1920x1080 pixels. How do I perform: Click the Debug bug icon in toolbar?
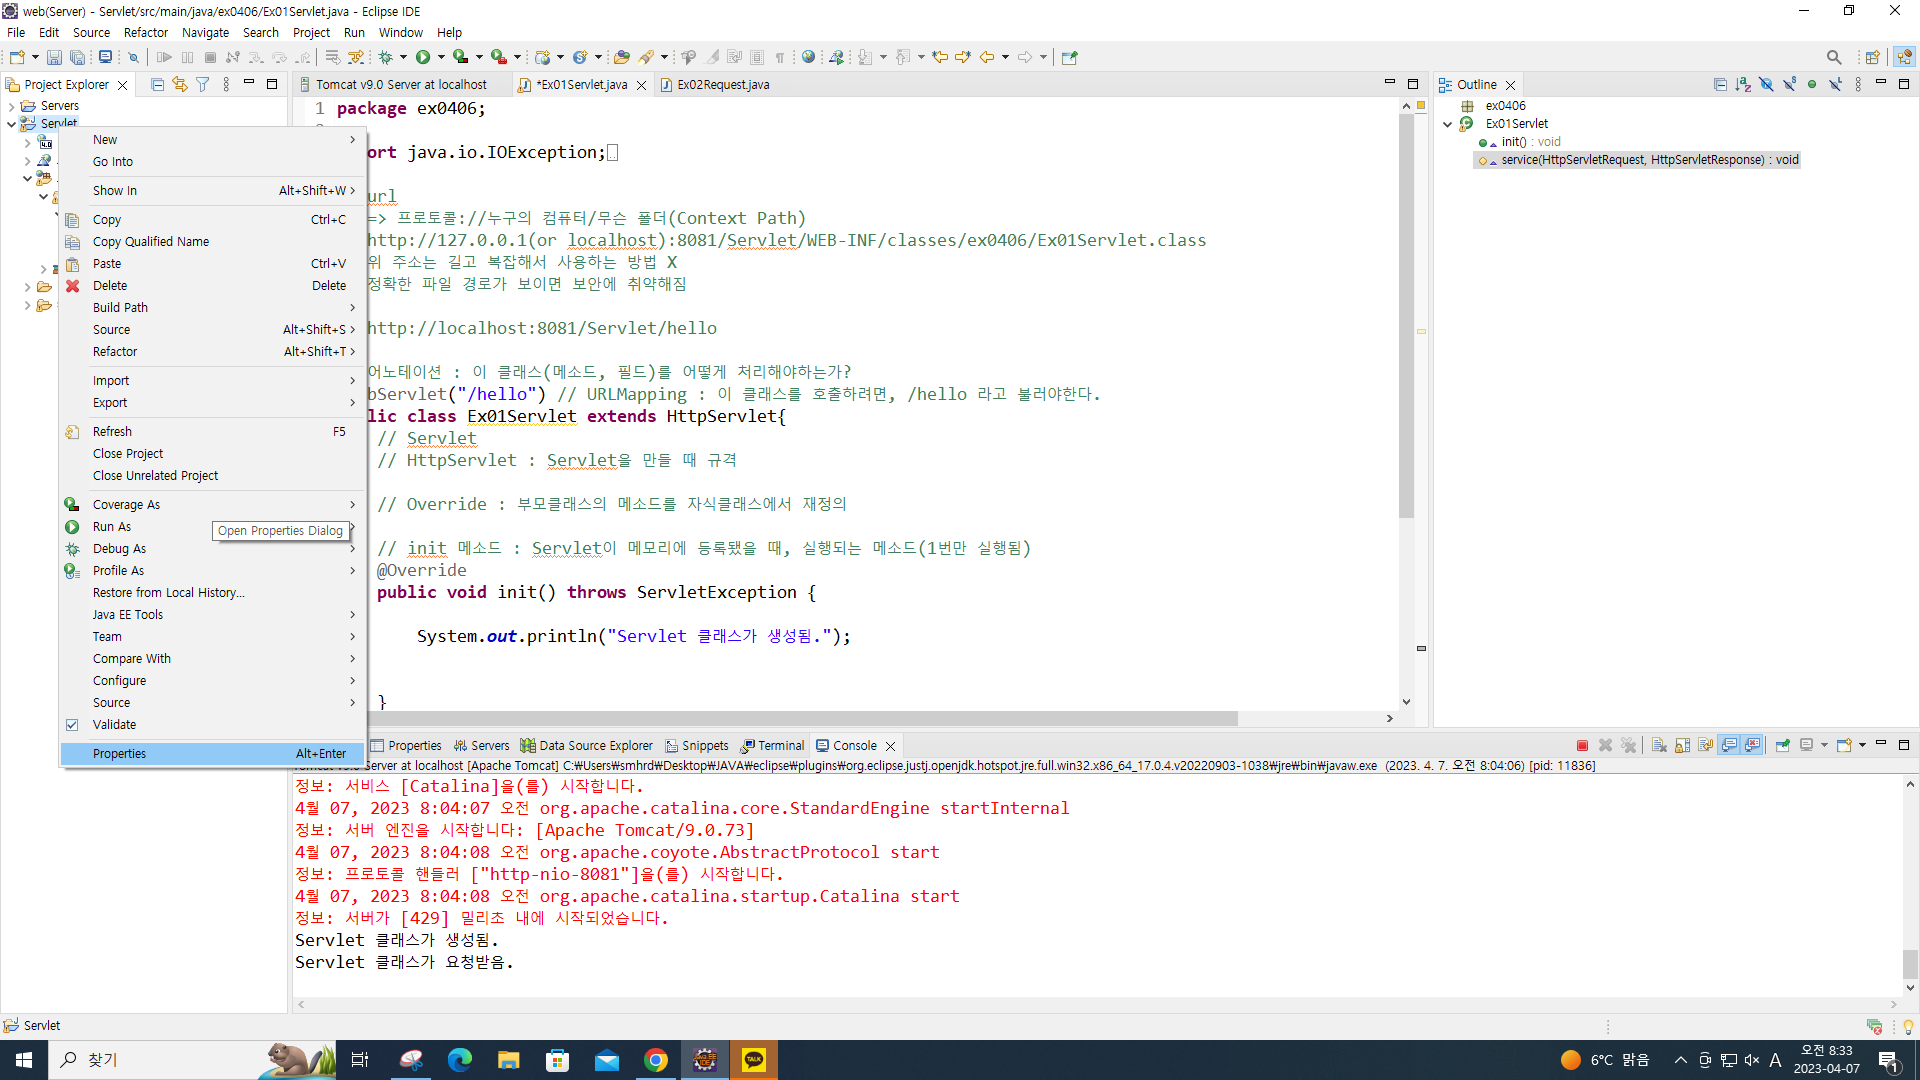[x=385, y=57]
